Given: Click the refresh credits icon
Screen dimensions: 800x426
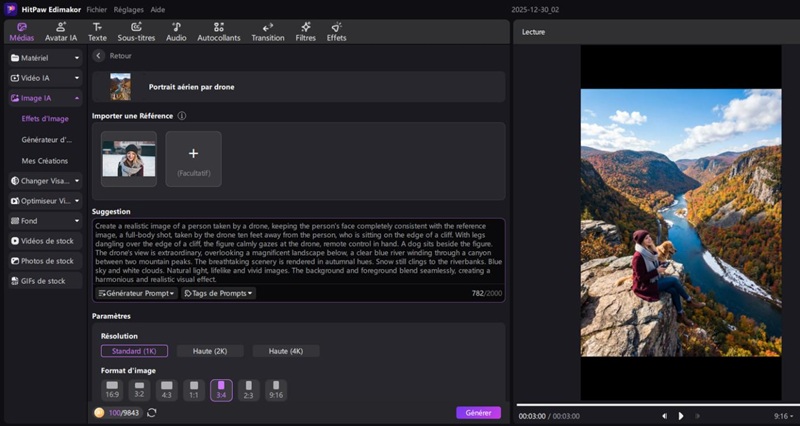Looking at the screenshot, I should [151, 412].
